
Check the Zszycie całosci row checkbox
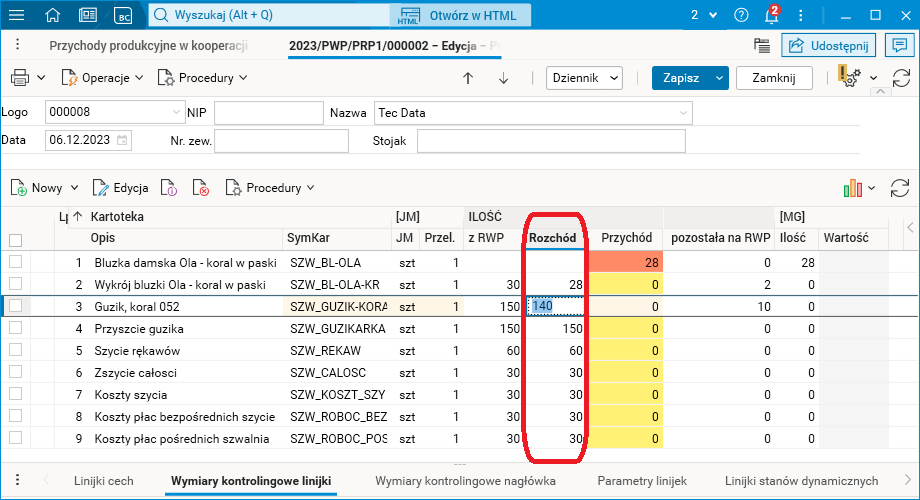tap(16, 372)
